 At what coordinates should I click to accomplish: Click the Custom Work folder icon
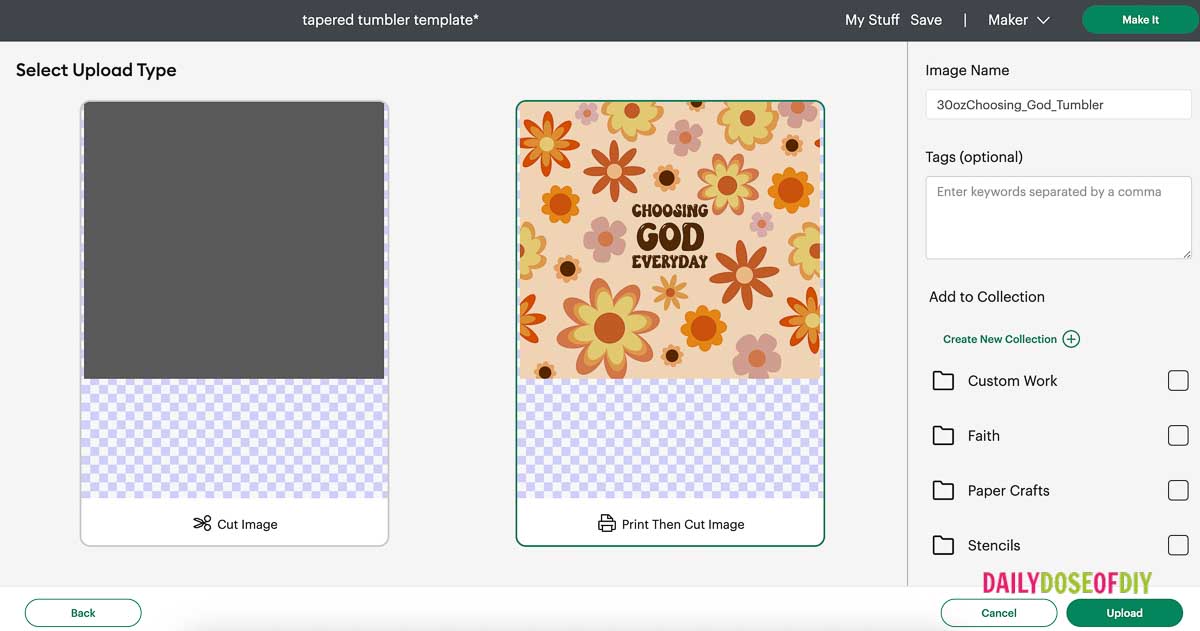coord(943,381)
